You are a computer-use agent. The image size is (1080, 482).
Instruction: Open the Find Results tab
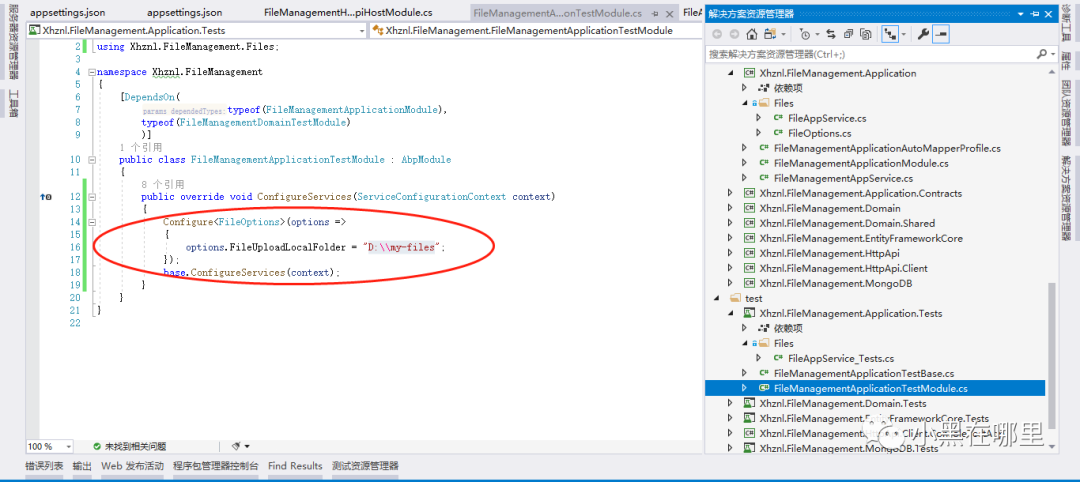tap(295, 466)
